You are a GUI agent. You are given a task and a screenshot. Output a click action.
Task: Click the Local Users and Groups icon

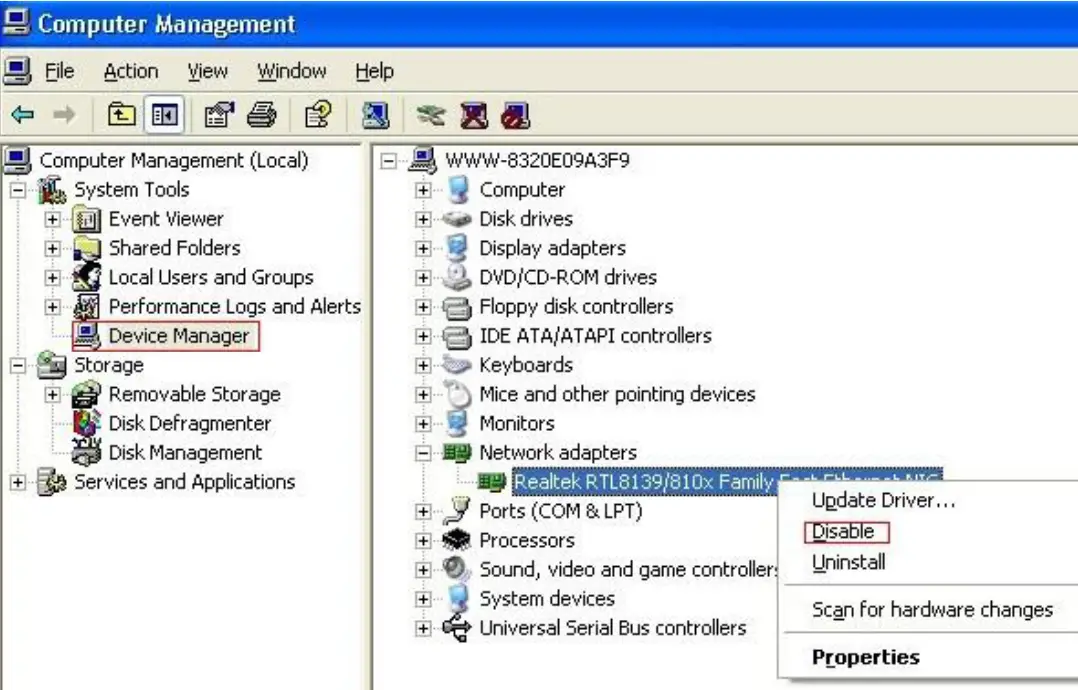click(87, 277)
